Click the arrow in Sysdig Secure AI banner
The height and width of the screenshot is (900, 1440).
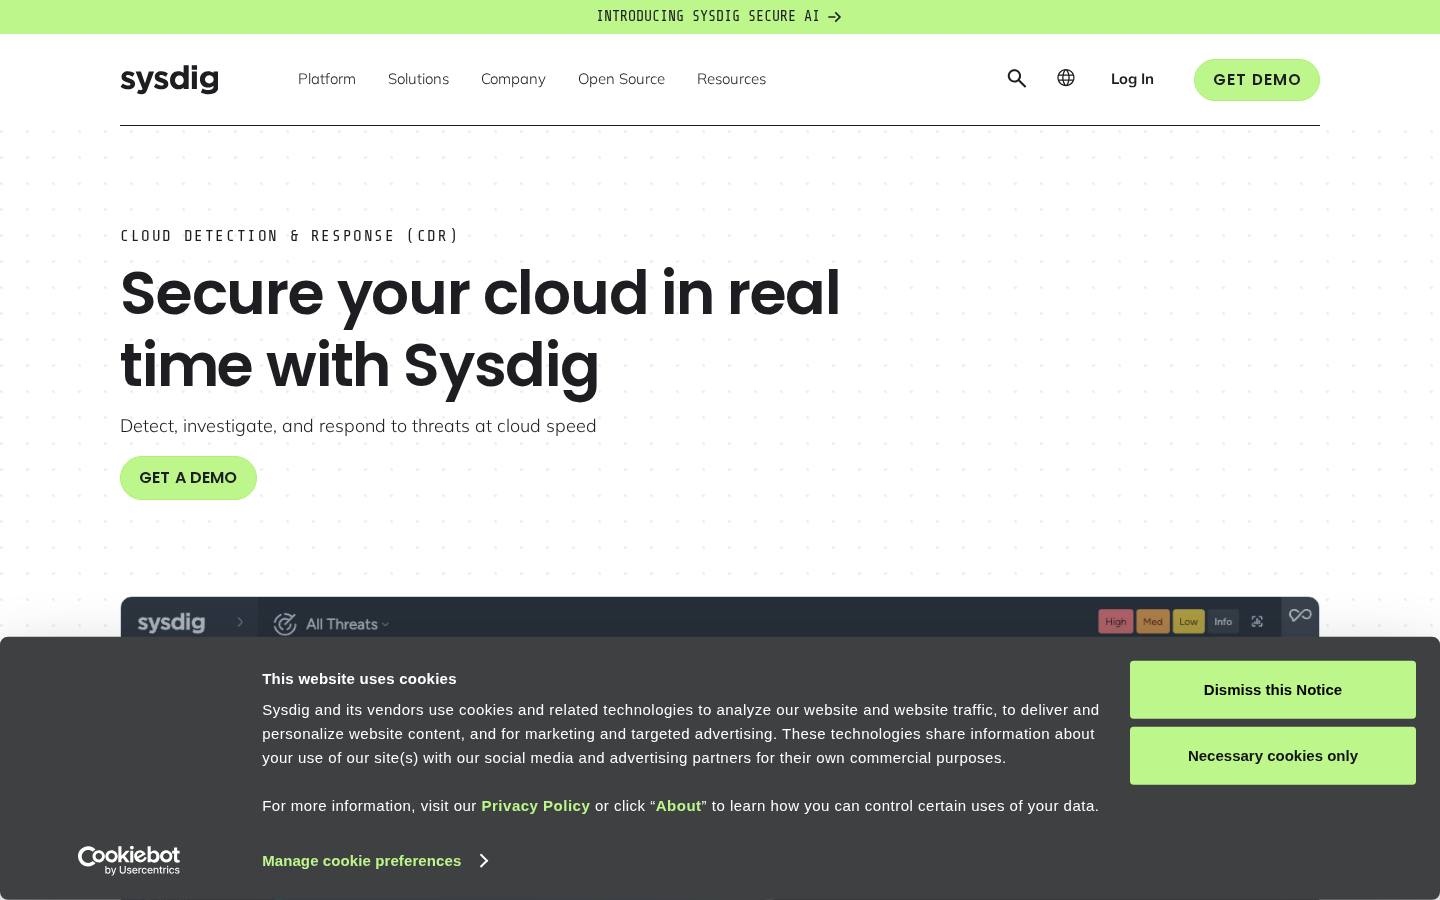click(835, 17)
